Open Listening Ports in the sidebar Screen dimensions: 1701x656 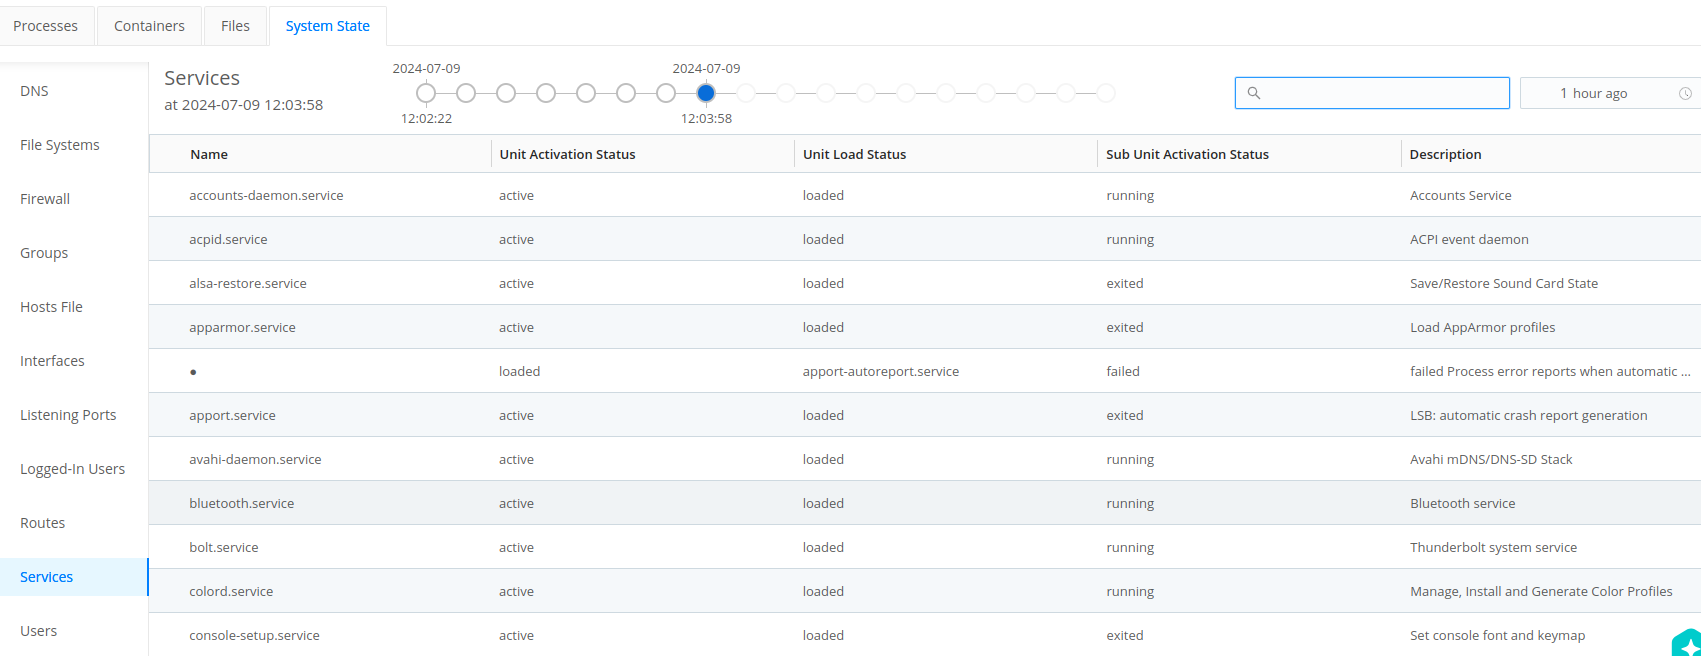68,415
